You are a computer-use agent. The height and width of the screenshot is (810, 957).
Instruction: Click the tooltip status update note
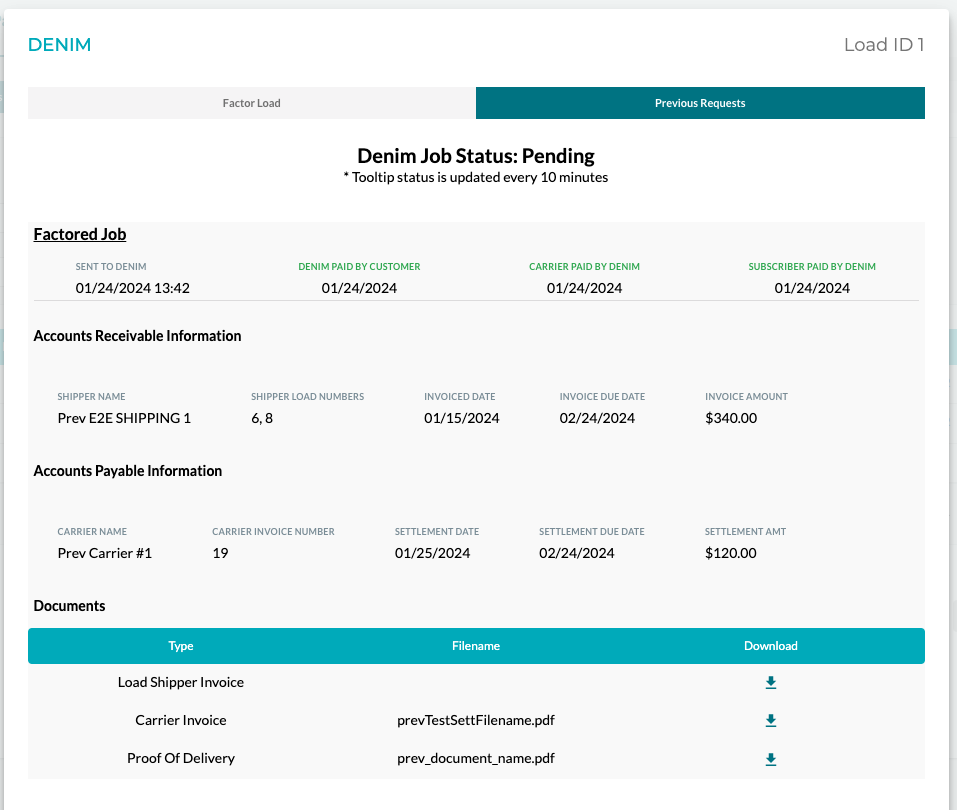(x=475, y=178)
